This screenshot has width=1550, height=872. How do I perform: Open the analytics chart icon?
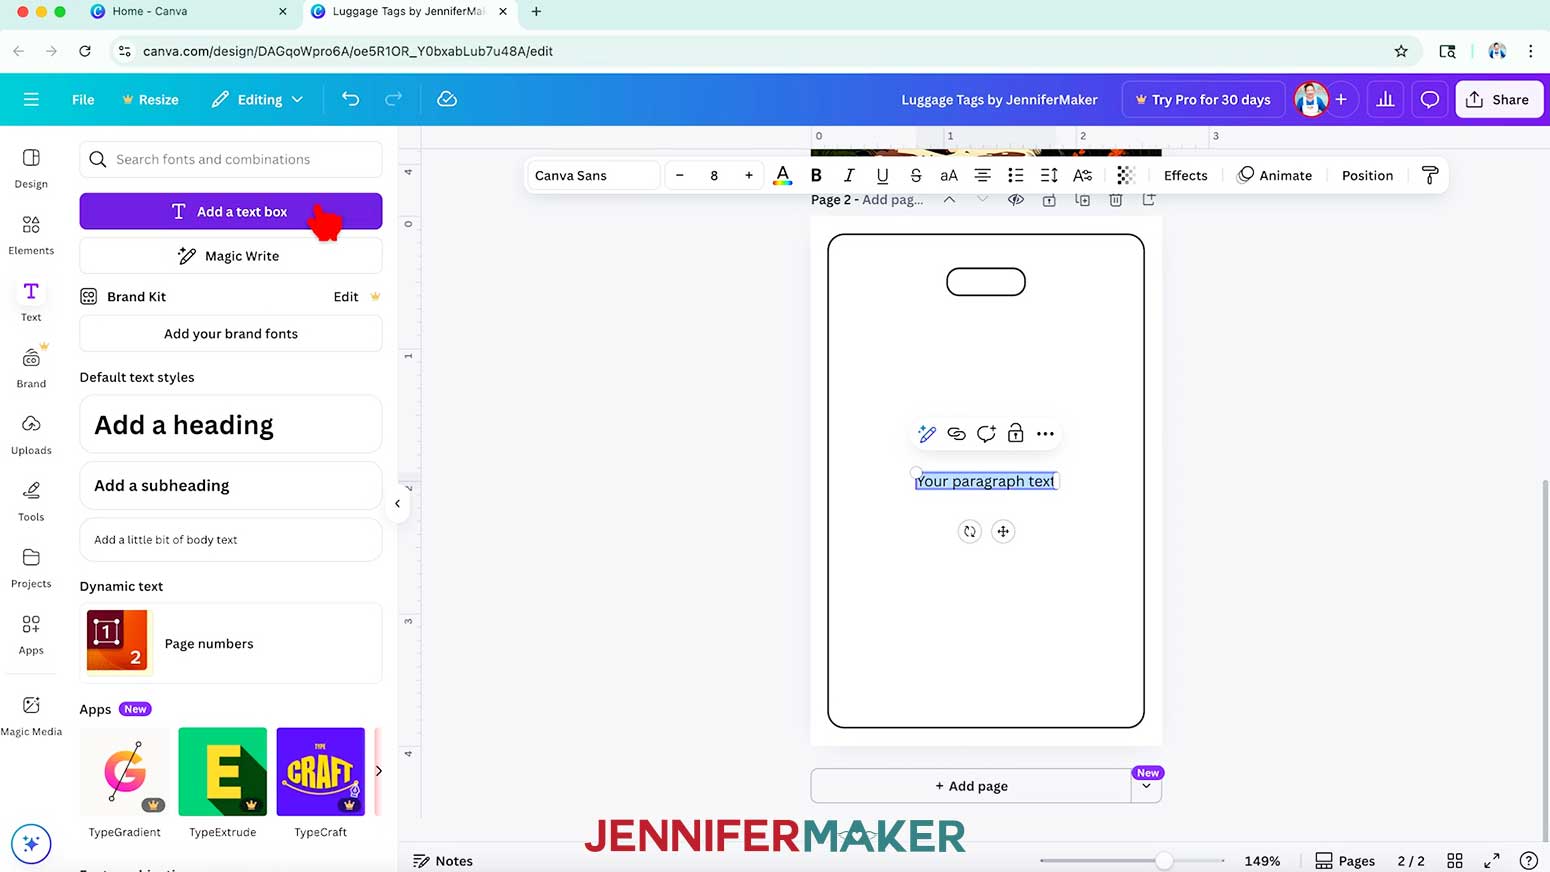[1385, 99]
